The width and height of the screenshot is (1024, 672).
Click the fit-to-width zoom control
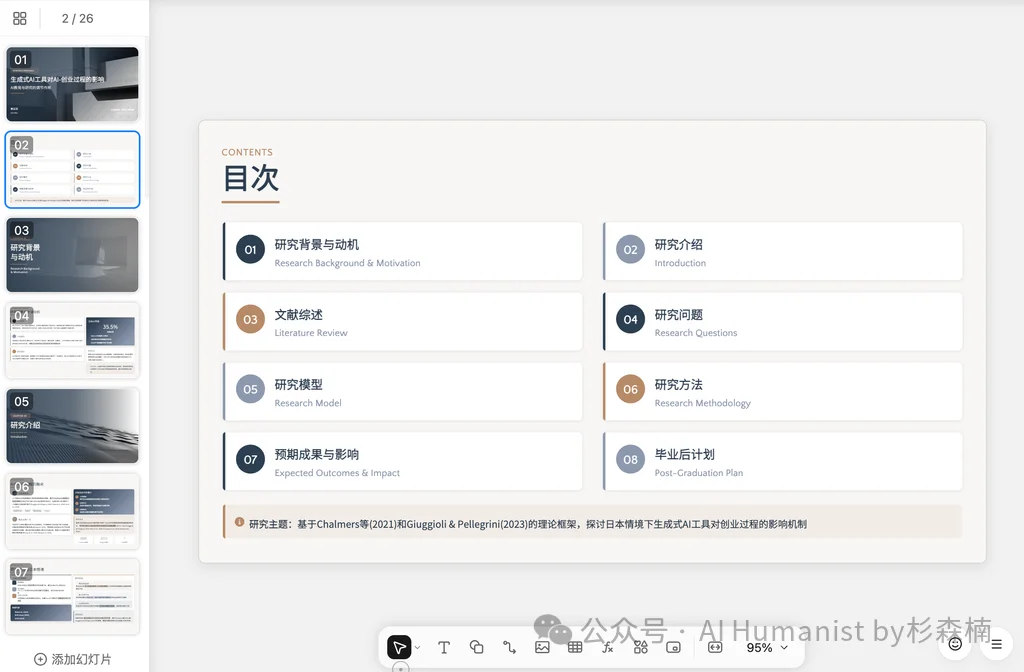pos(713,647)
